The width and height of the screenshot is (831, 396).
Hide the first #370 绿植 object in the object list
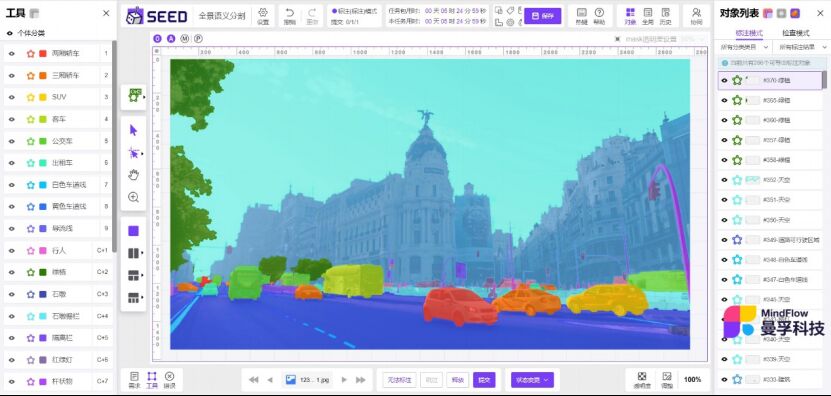coord(724,81)
